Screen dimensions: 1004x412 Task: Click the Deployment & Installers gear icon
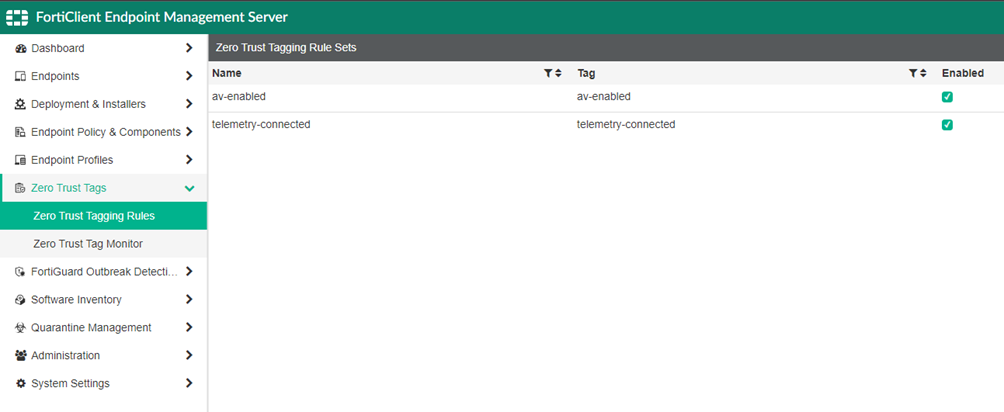(x=20, y=104)
